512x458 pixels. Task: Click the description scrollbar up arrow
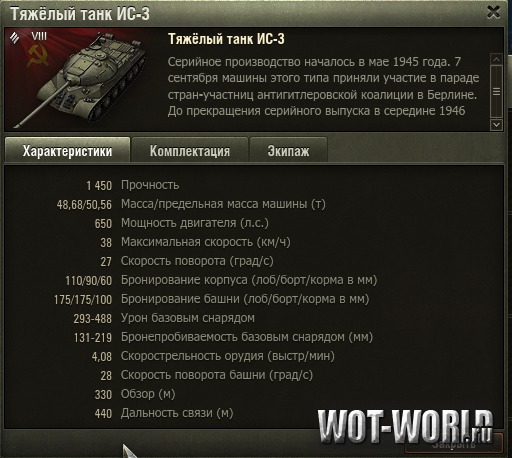(x=496, y=59)
